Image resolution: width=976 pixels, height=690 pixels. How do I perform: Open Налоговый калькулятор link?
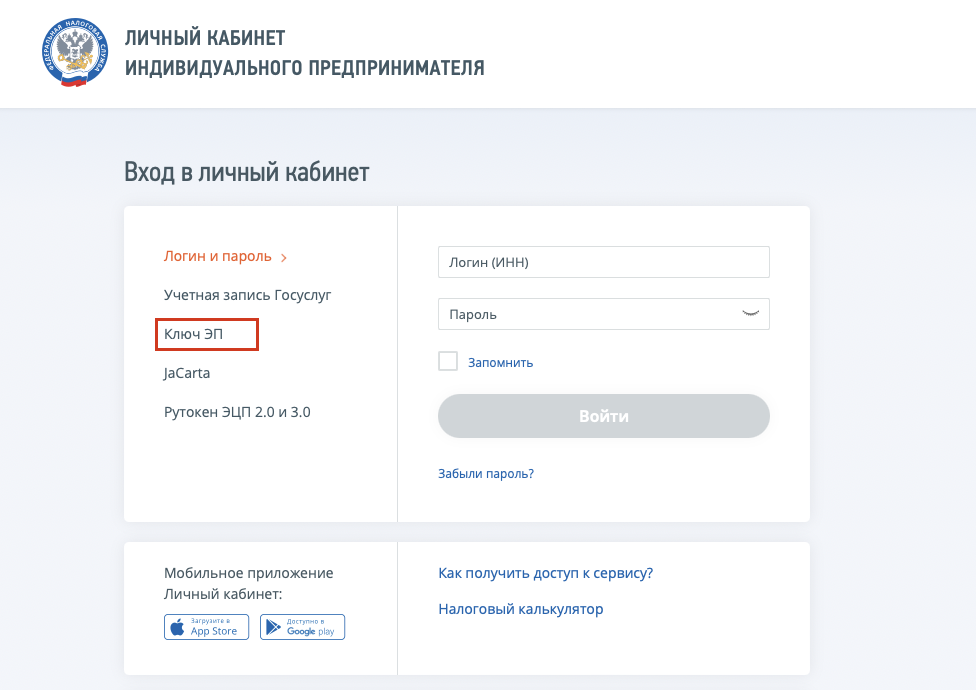(521, 609)
